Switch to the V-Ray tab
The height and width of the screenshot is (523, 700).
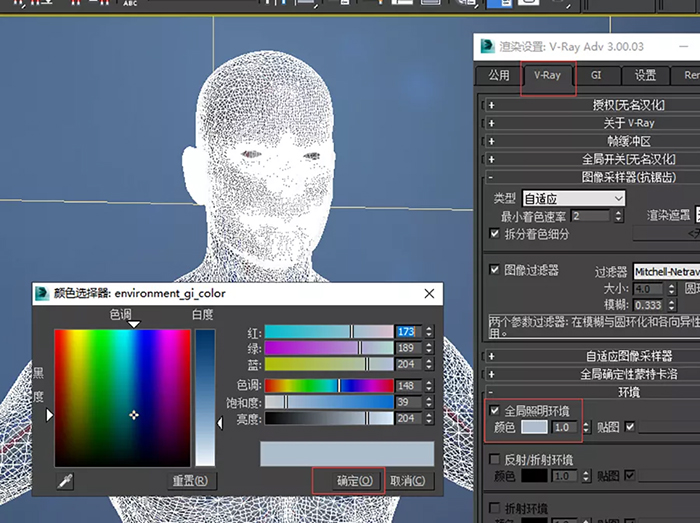point(548,75)
